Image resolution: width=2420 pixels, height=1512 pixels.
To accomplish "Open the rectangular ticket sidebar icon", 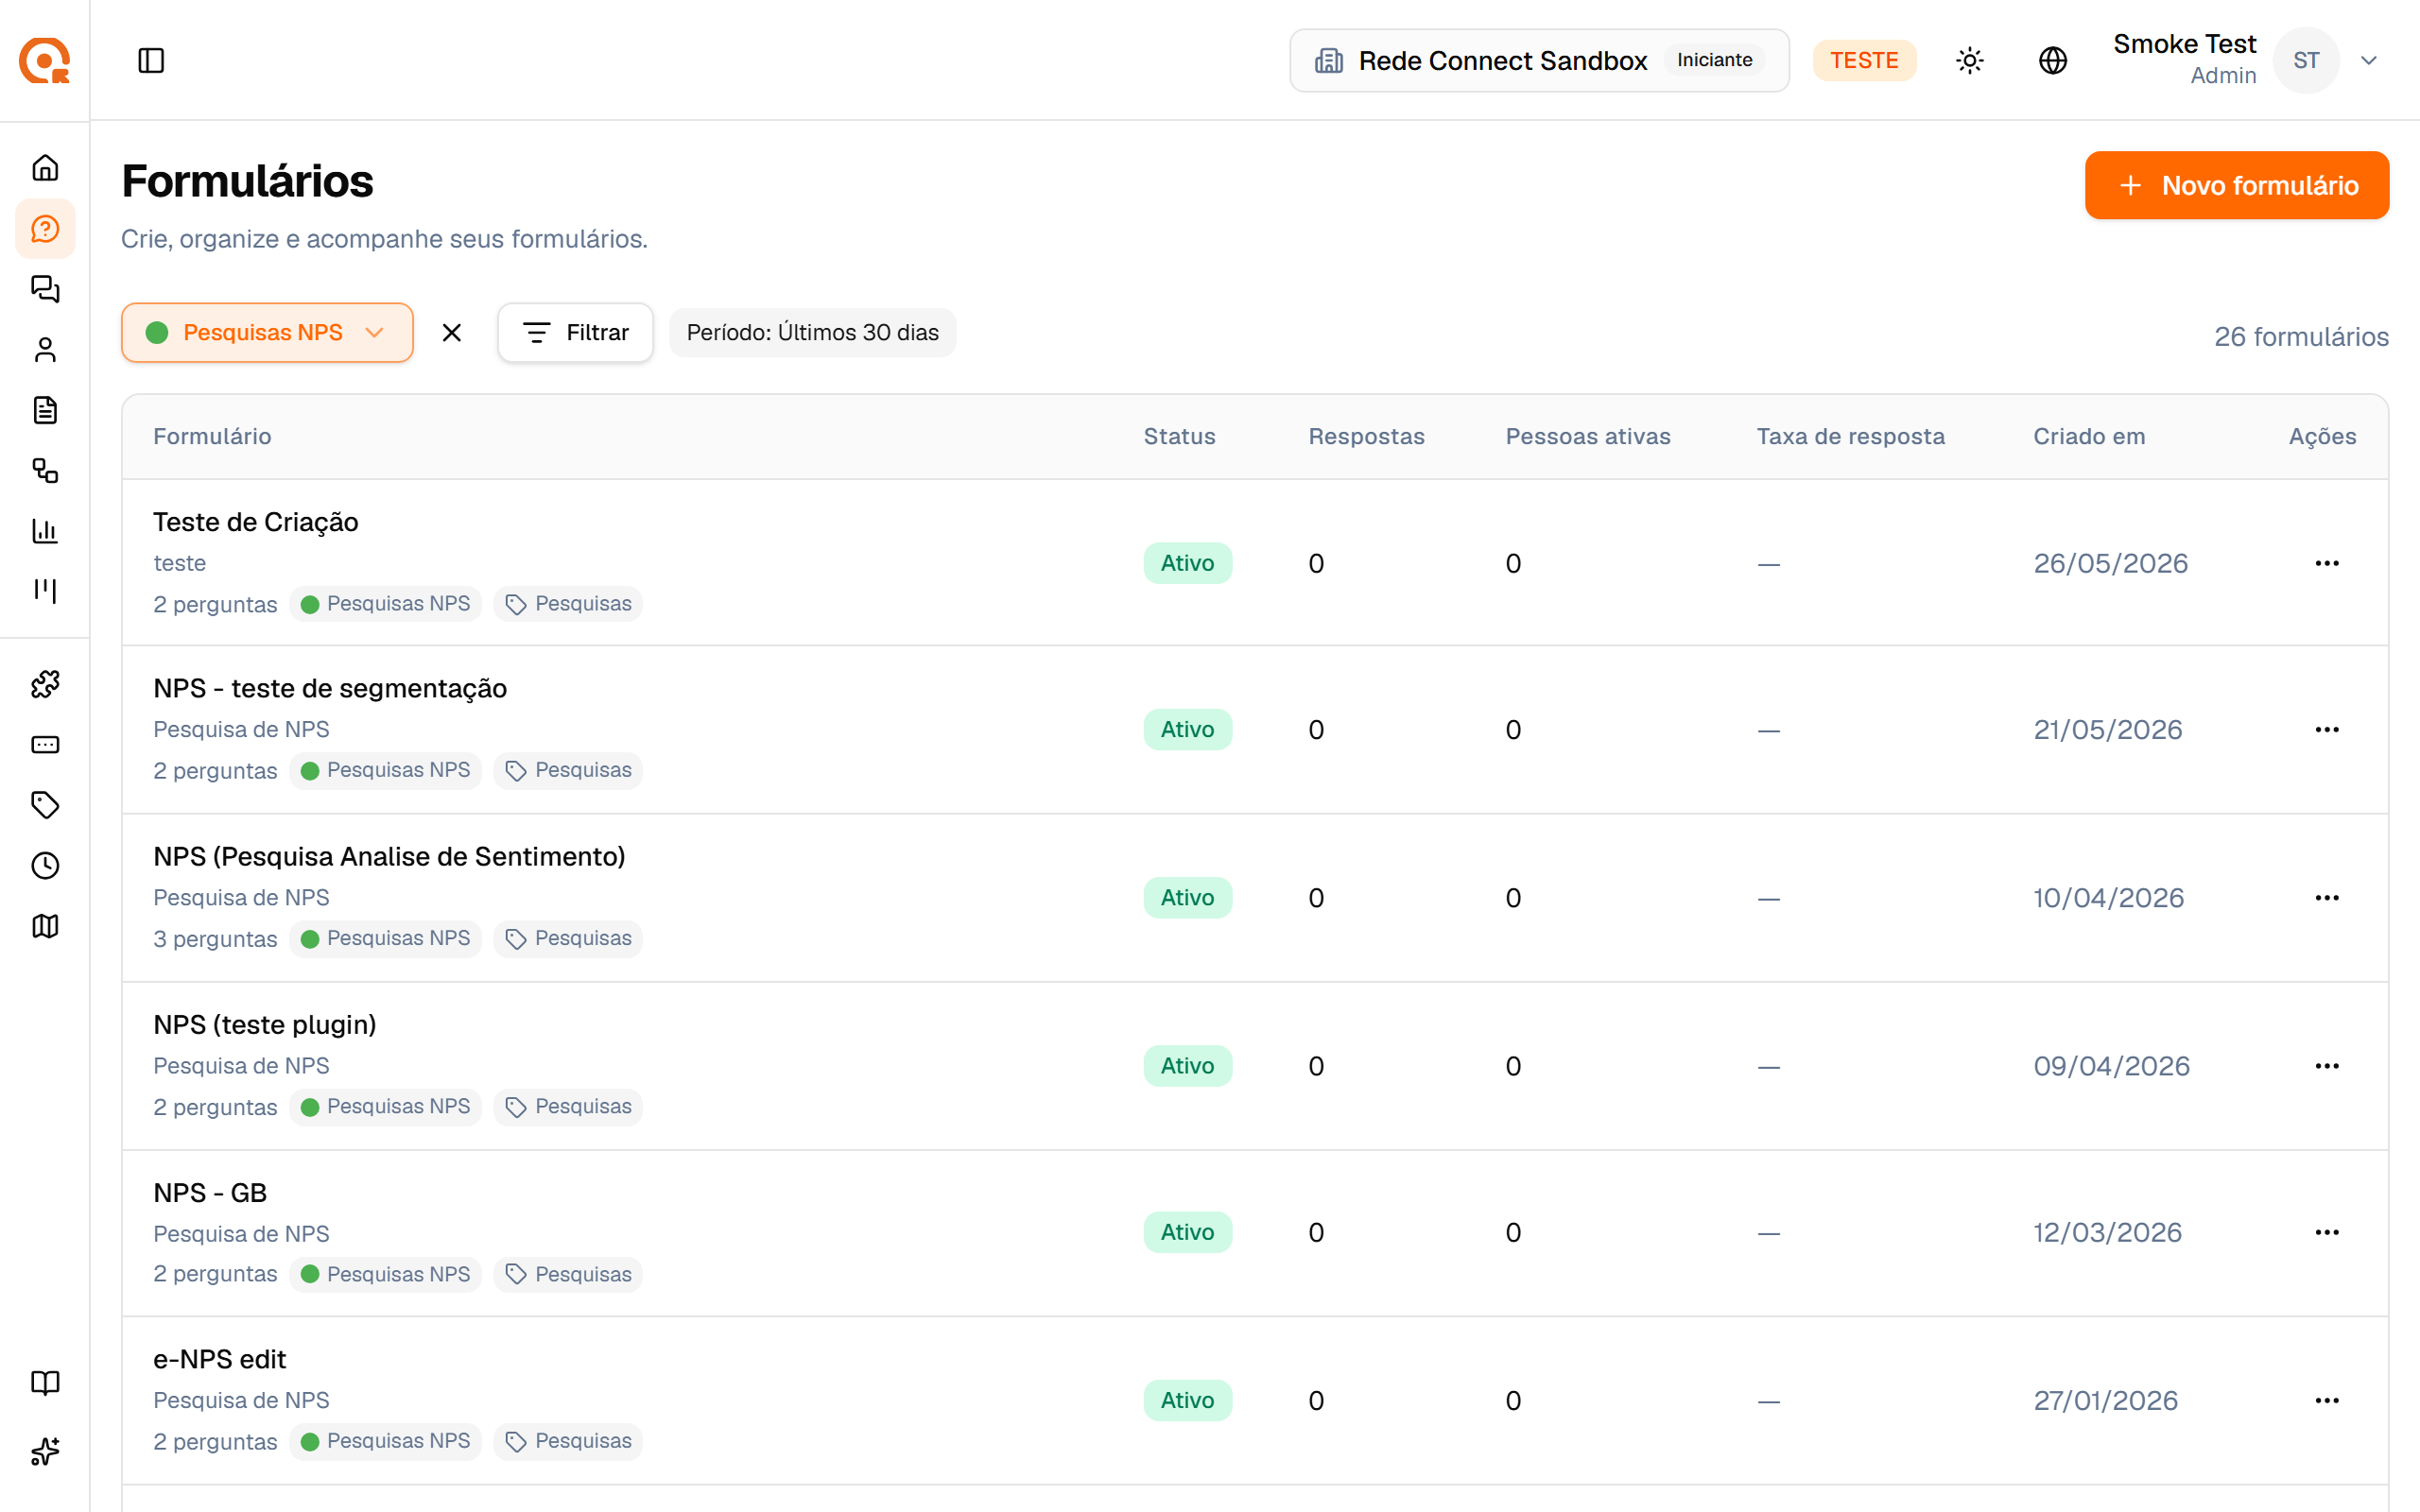I will [45, 745].
